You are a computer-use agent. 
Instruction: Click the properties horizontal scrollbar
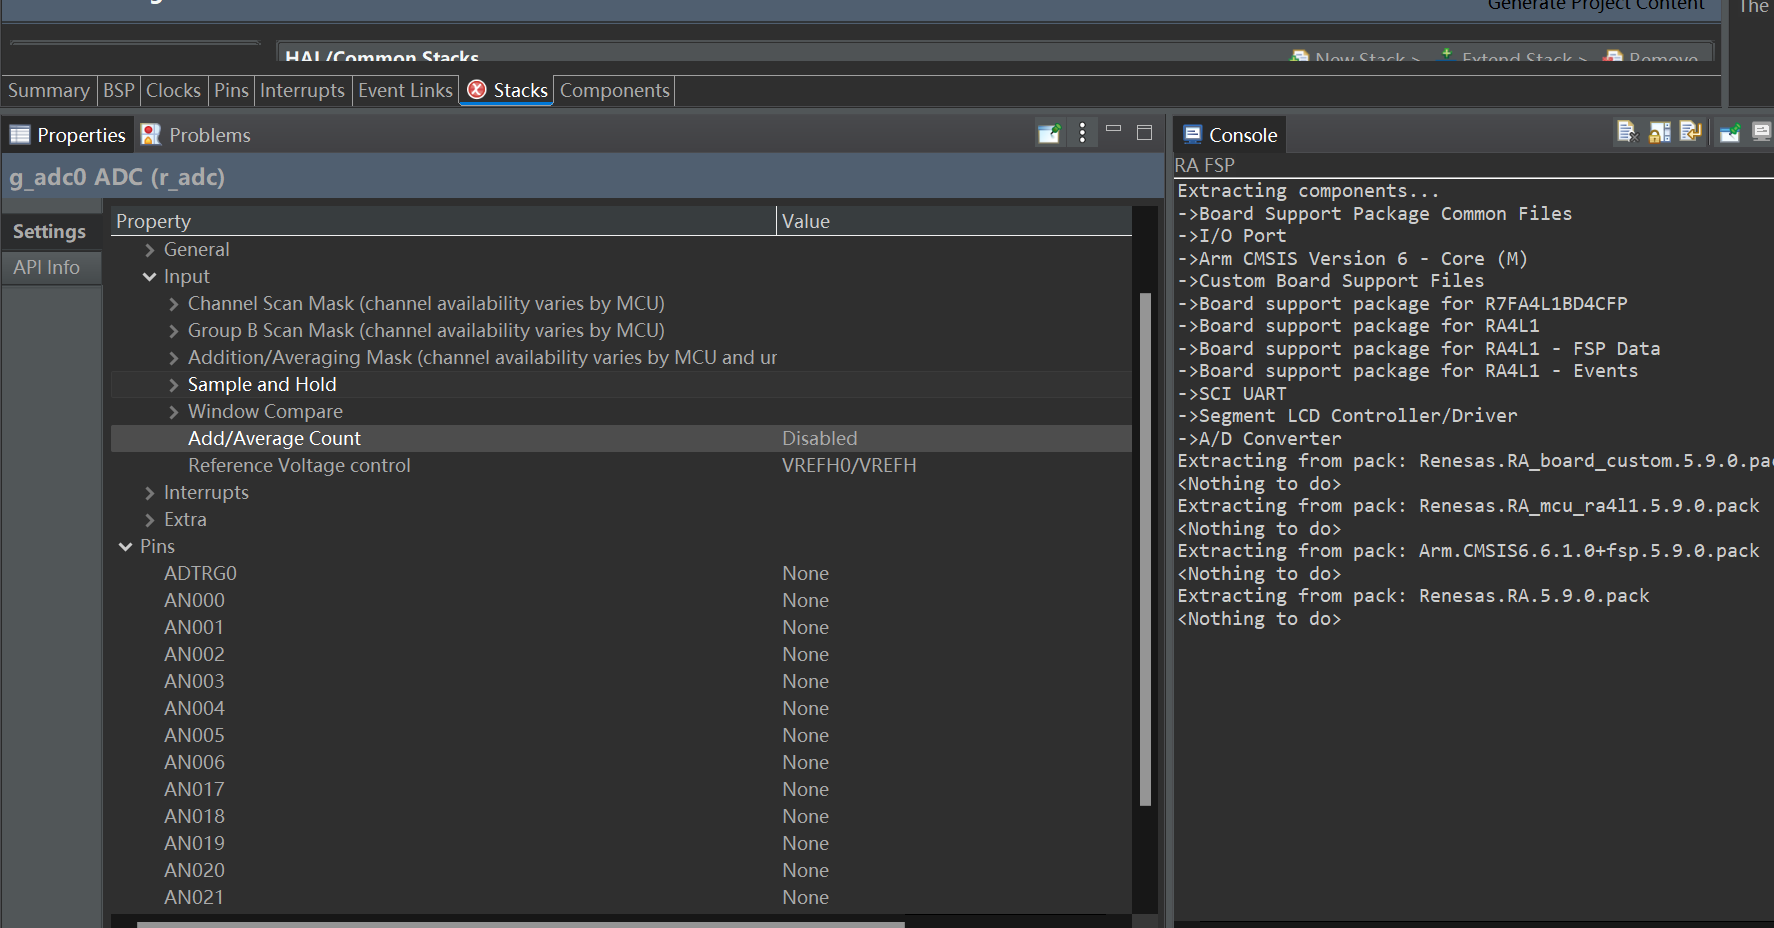pyautogui.click(x=520, y=924)
